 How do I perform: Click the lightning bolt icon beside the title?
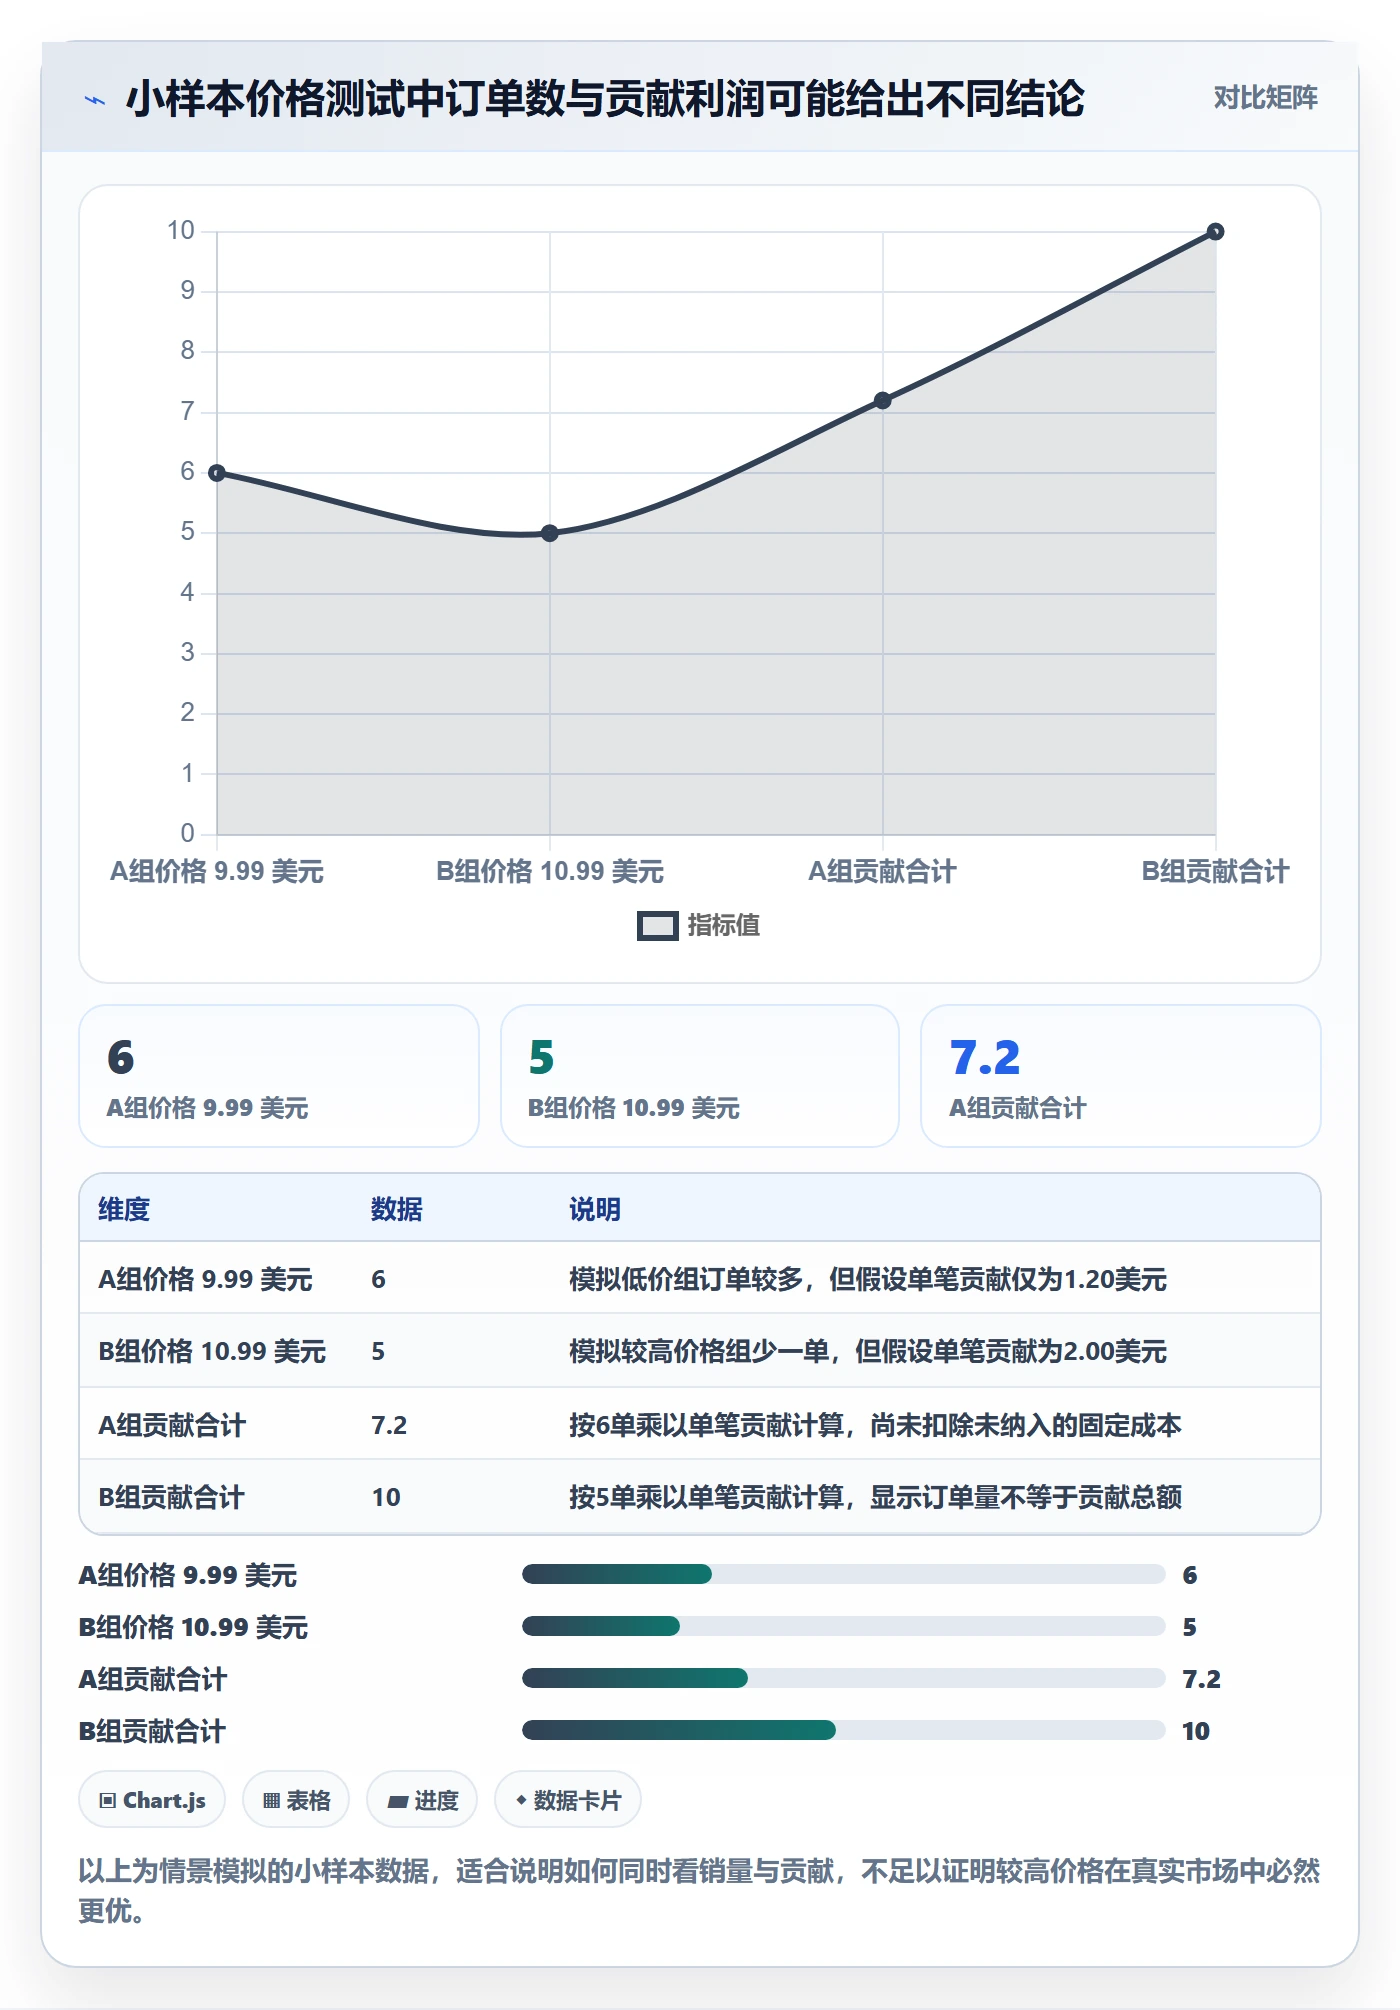[x=95, y=100]
